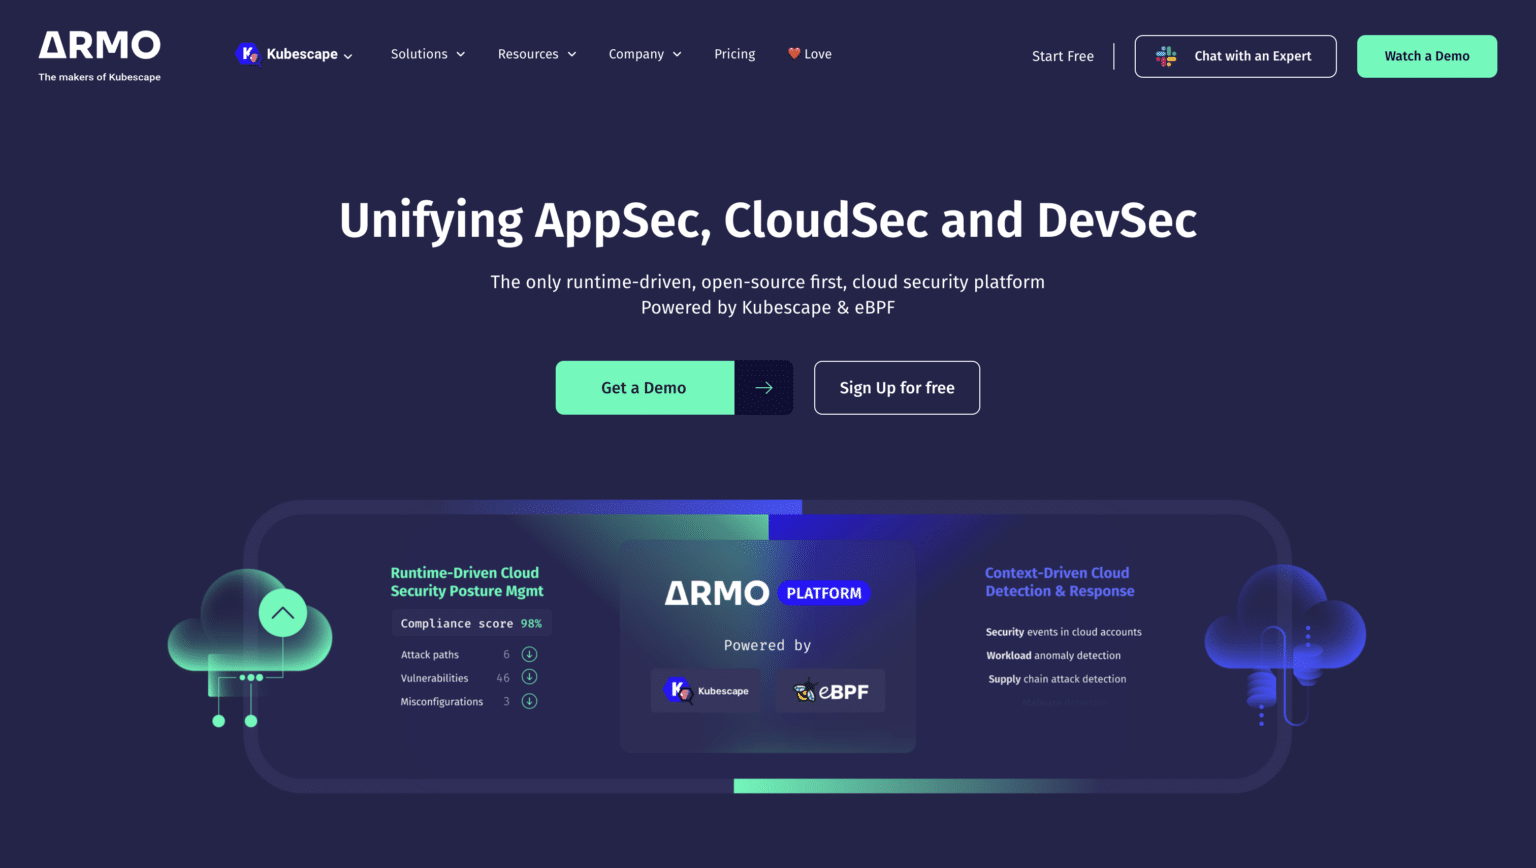
Task: Expand the Company dropdown
Action: (x=645, y=53)
